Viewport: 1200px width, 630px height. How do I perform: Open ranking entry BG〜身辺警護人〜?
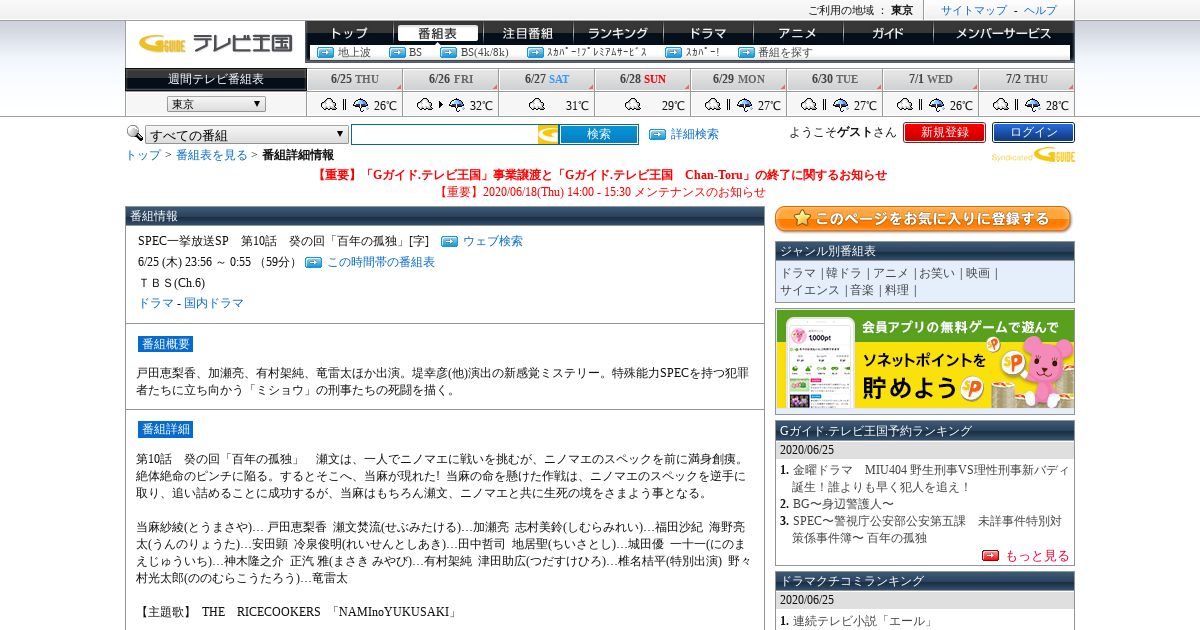click(843, 504)
